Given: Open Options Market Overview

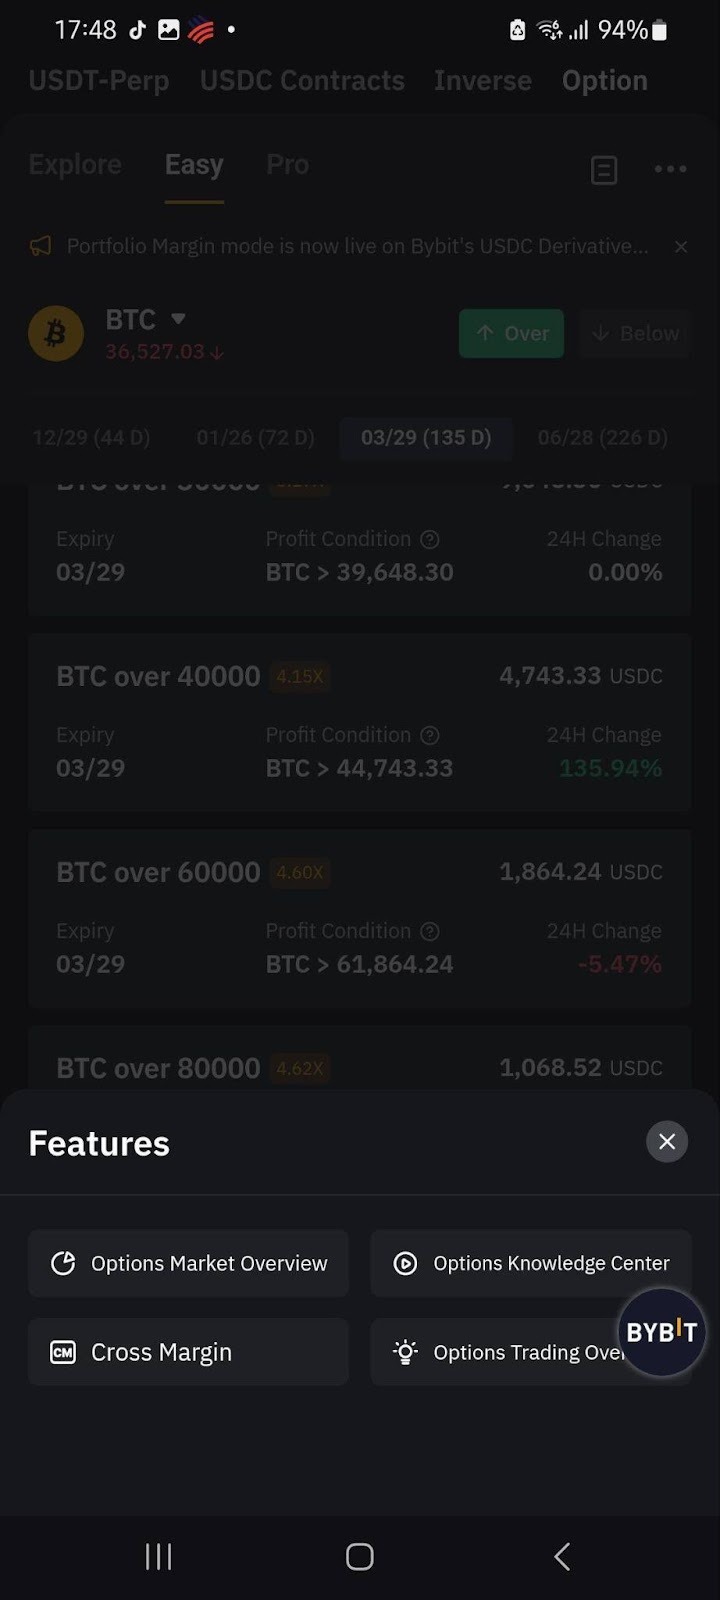Looking at the screenshot, I should tap(188, 1263).
